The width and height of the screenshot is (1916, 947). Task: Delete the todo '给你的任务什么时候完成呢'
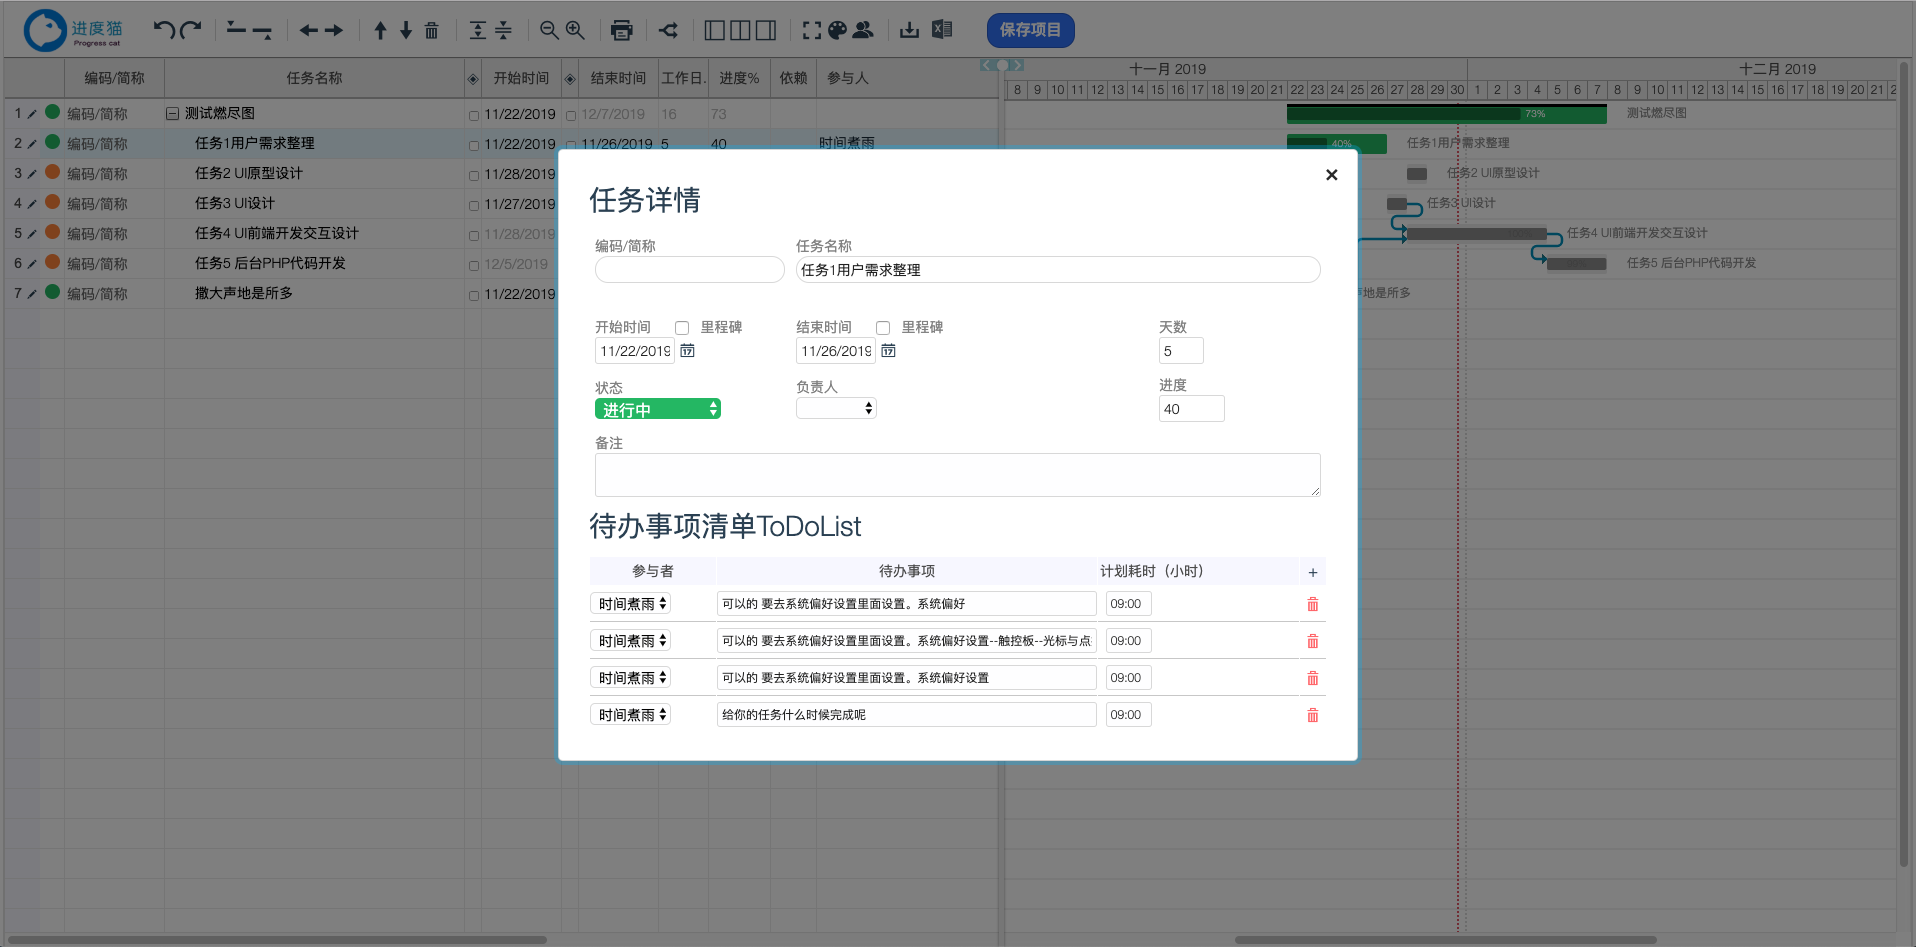pyautogui.click(x=1313, y=715)
